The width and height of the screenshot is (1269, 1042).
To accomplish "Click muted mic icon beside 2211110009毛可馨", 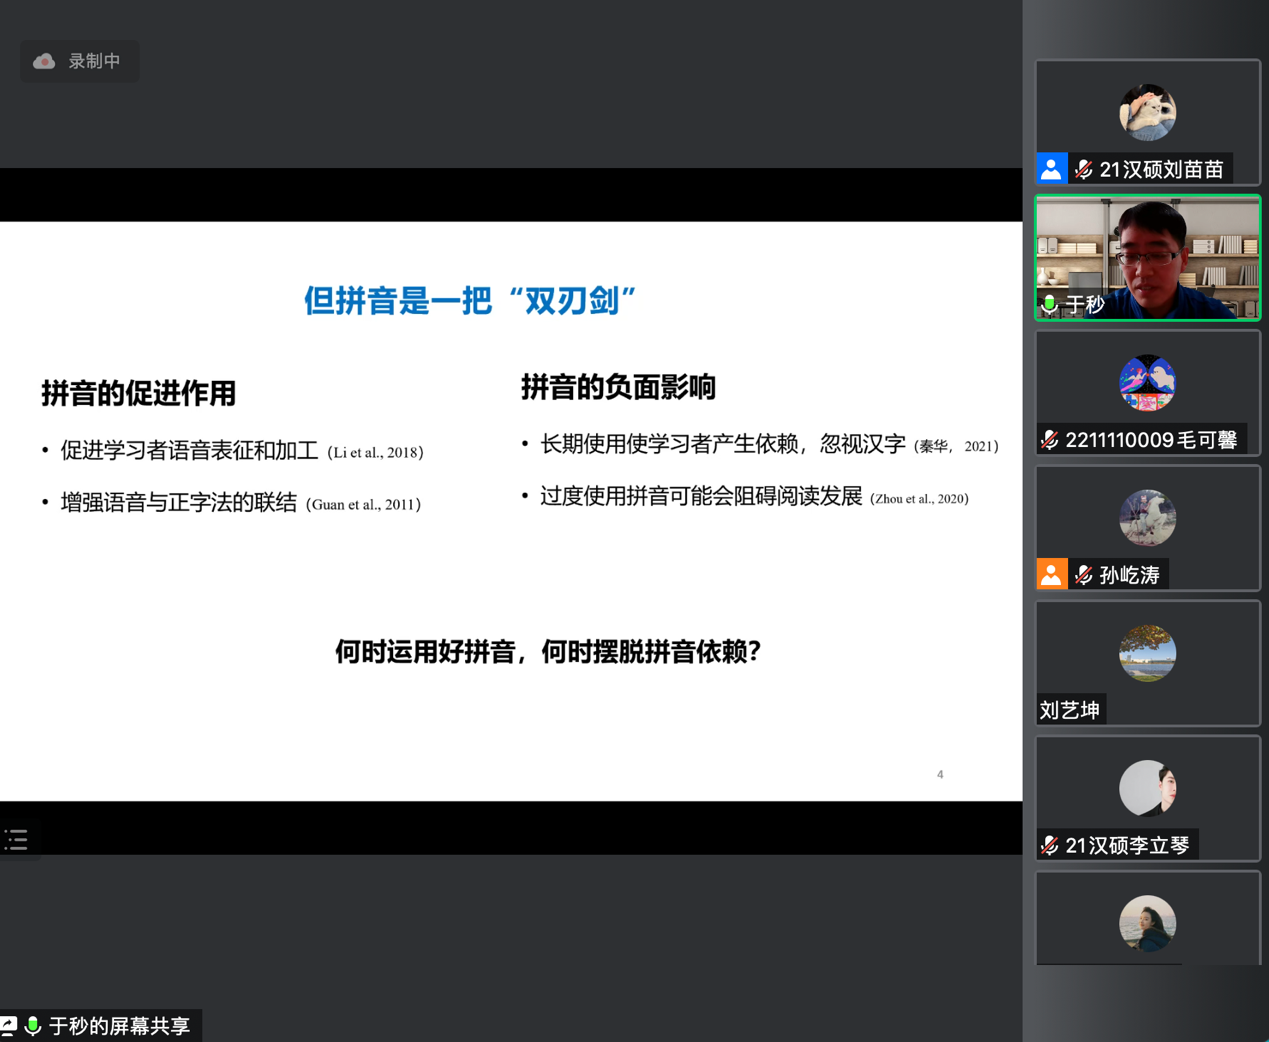I will [x=1049, y=440].
